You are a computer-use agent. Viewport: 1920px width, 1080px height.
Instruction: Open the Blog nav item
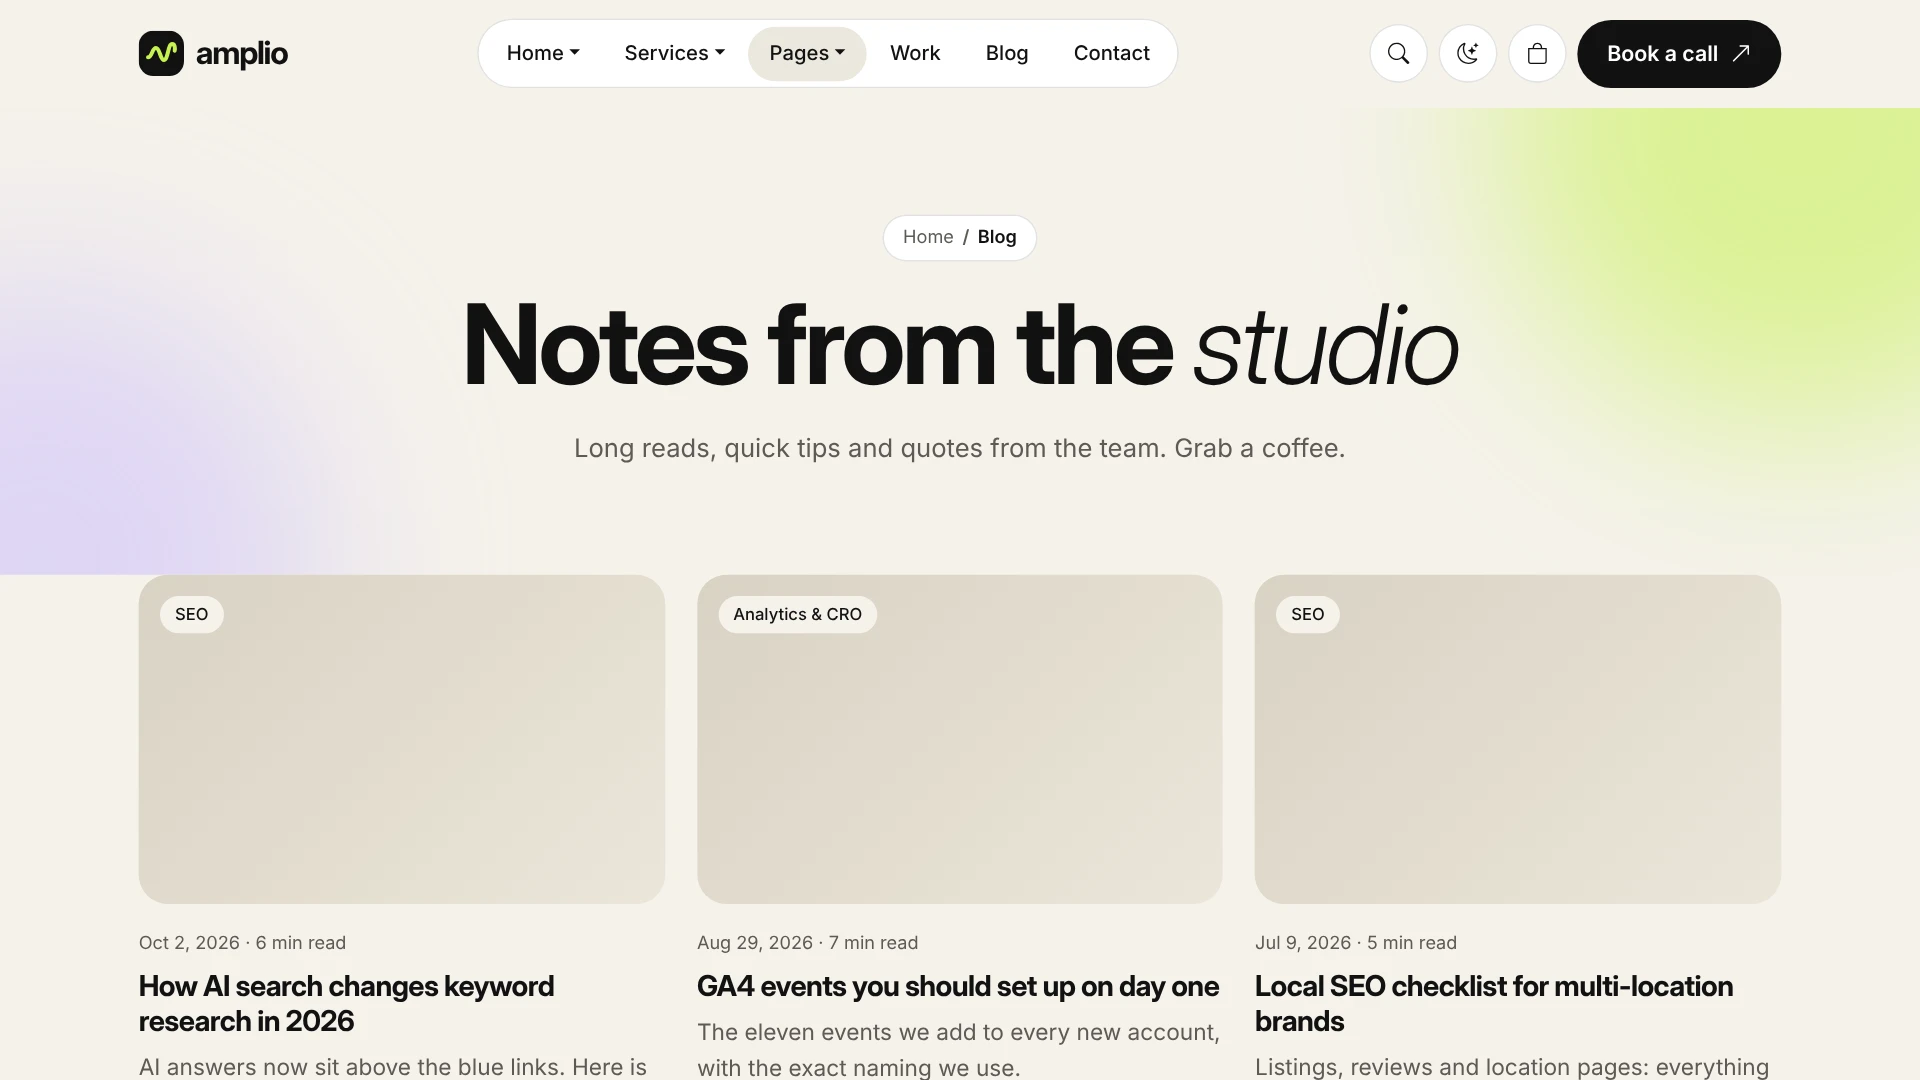coord(1006,53)
